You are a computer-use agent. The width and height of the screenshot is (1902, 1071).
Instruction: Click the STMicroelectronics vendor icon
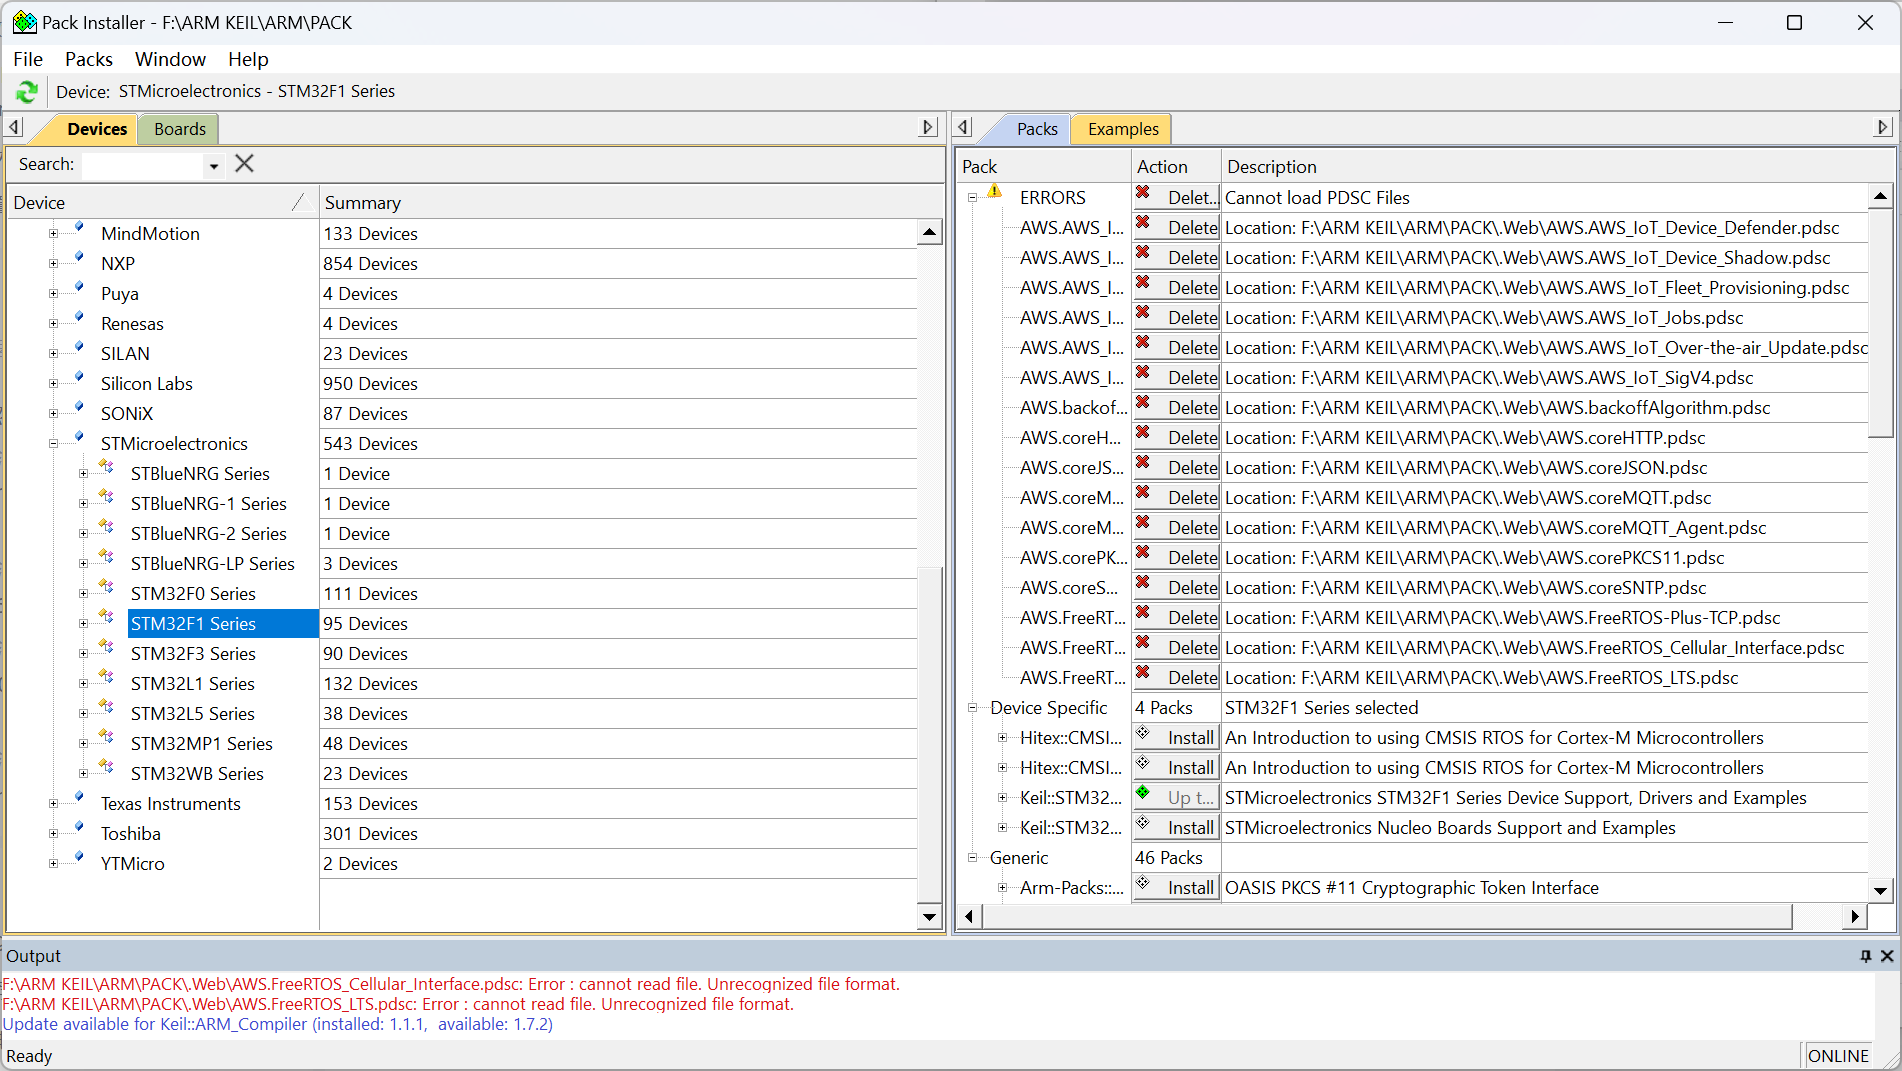[x=79, y=436]
